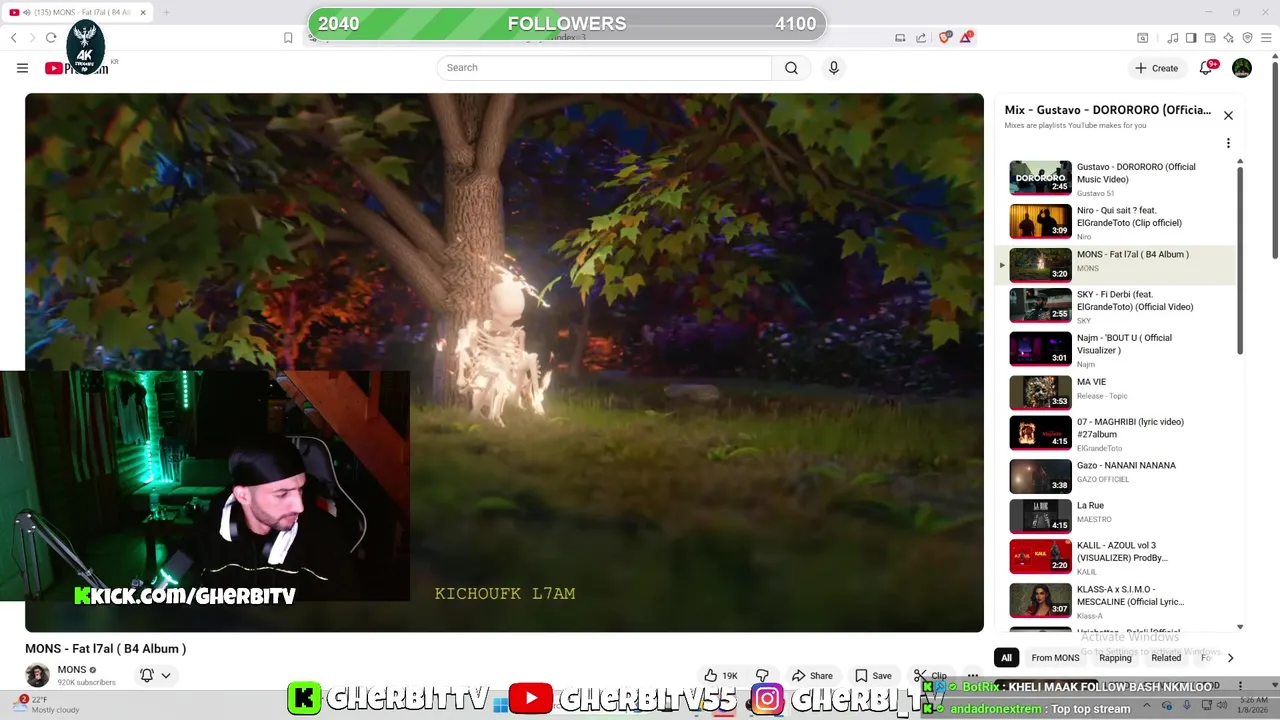Click the Share button below video
This screenshot has height=720, width=1280.
[x=811, y=676]
